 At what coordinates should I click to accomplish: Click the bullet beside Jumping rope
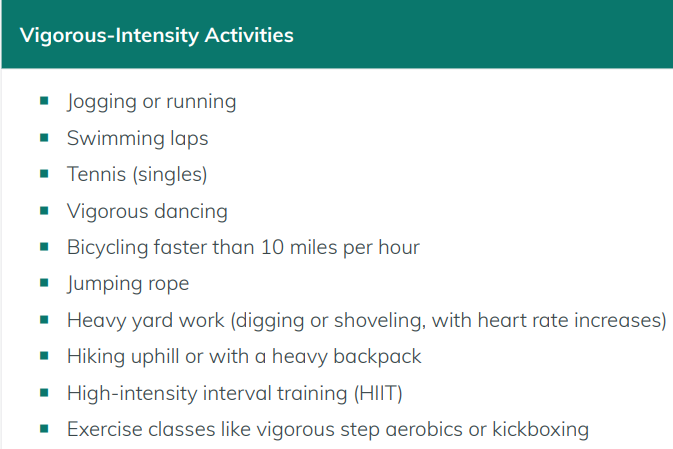point(44,283)
